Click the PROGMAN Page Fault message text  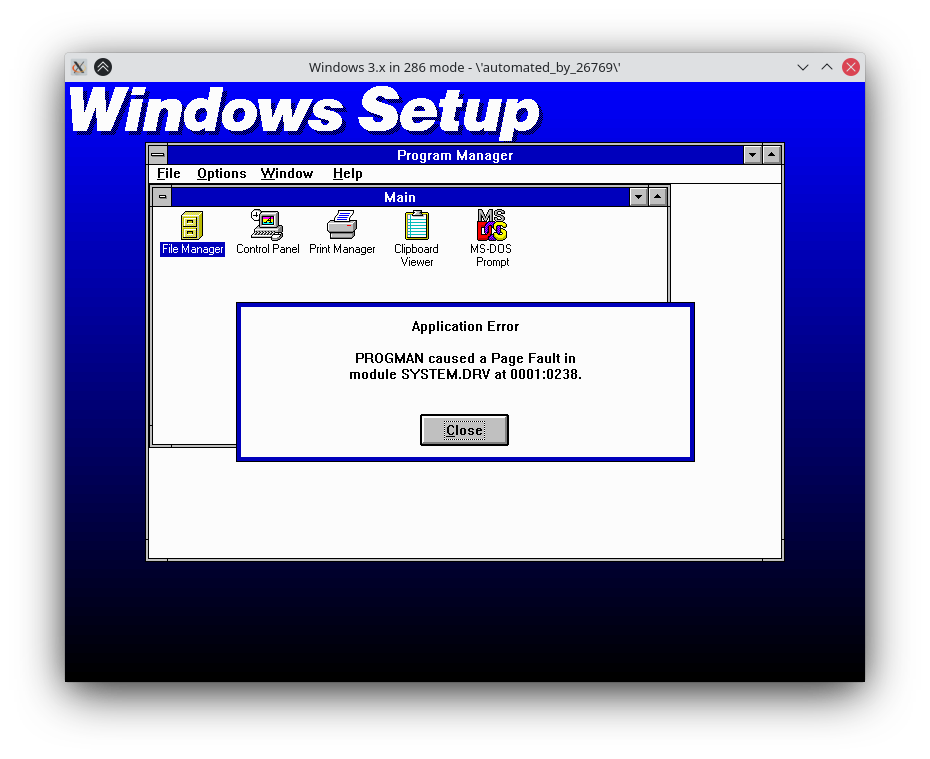coord(465,366)
